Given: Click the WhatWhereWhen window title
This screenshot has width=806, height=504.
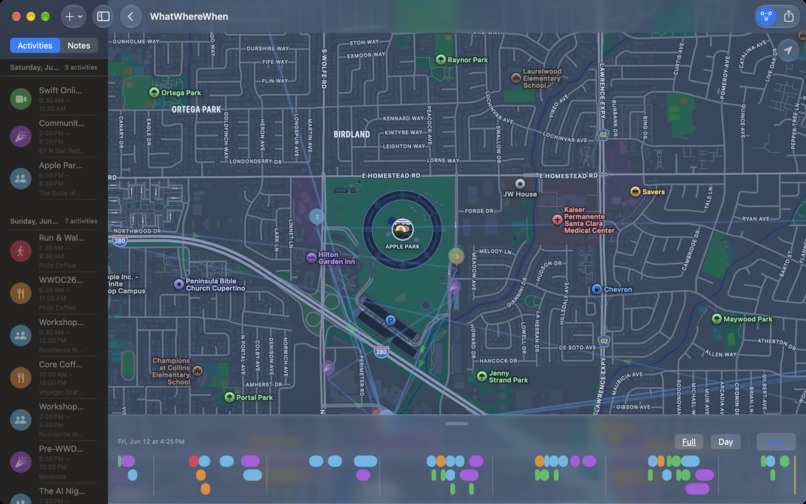Looking at the screenshot, I should click(x=189, y=16).
